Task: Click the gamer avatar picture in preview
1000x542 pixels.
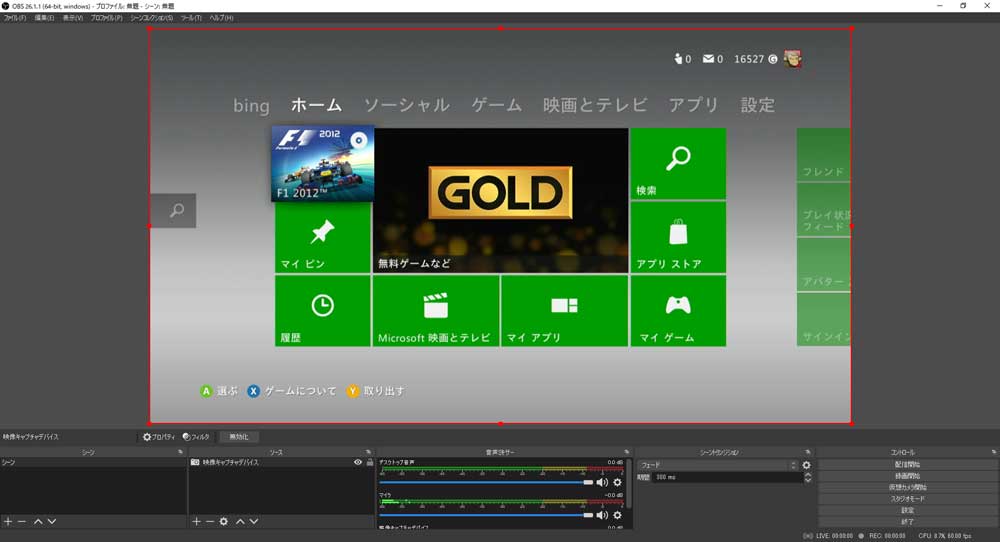Action: point(792,59)
